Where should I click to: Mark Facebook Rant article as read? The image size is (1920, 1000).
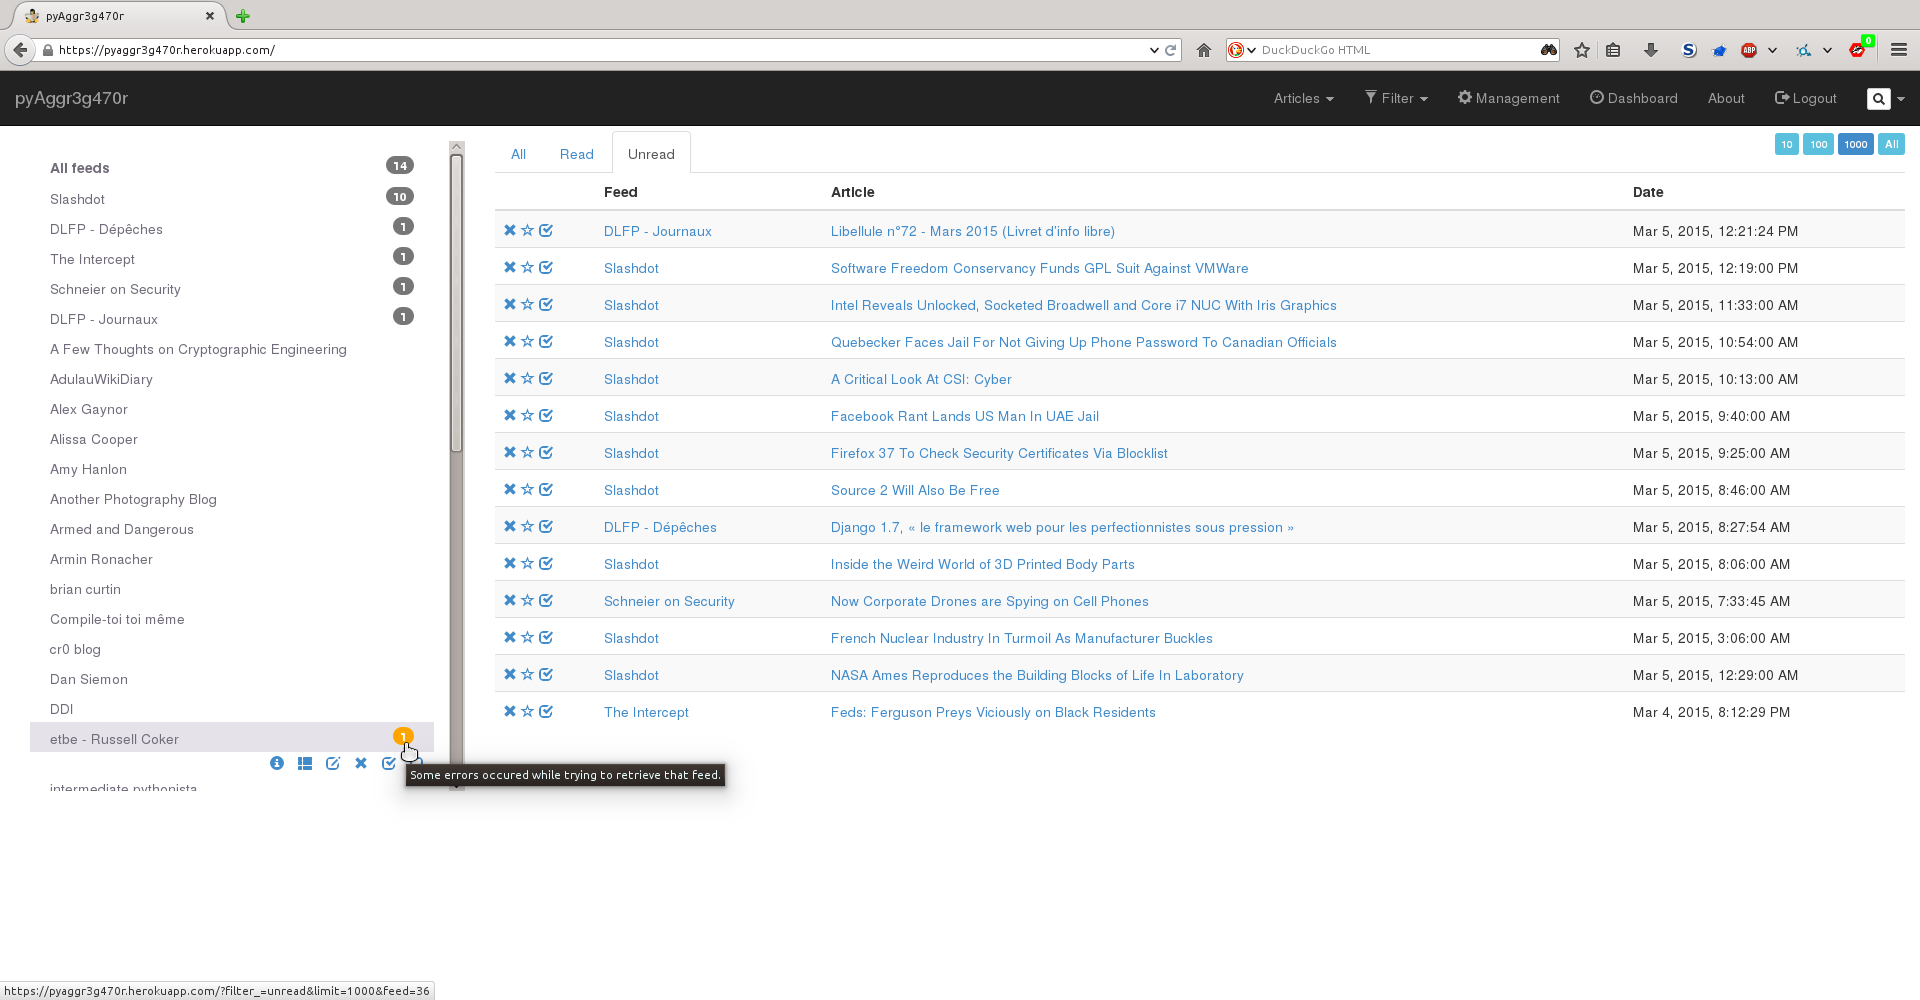(546, 415)
